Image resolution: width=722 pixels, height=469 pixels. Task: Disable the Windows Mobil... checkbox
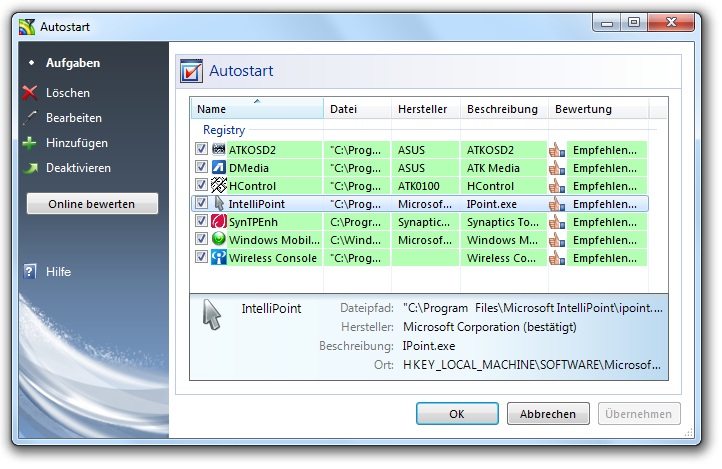(x=201, y=238)
